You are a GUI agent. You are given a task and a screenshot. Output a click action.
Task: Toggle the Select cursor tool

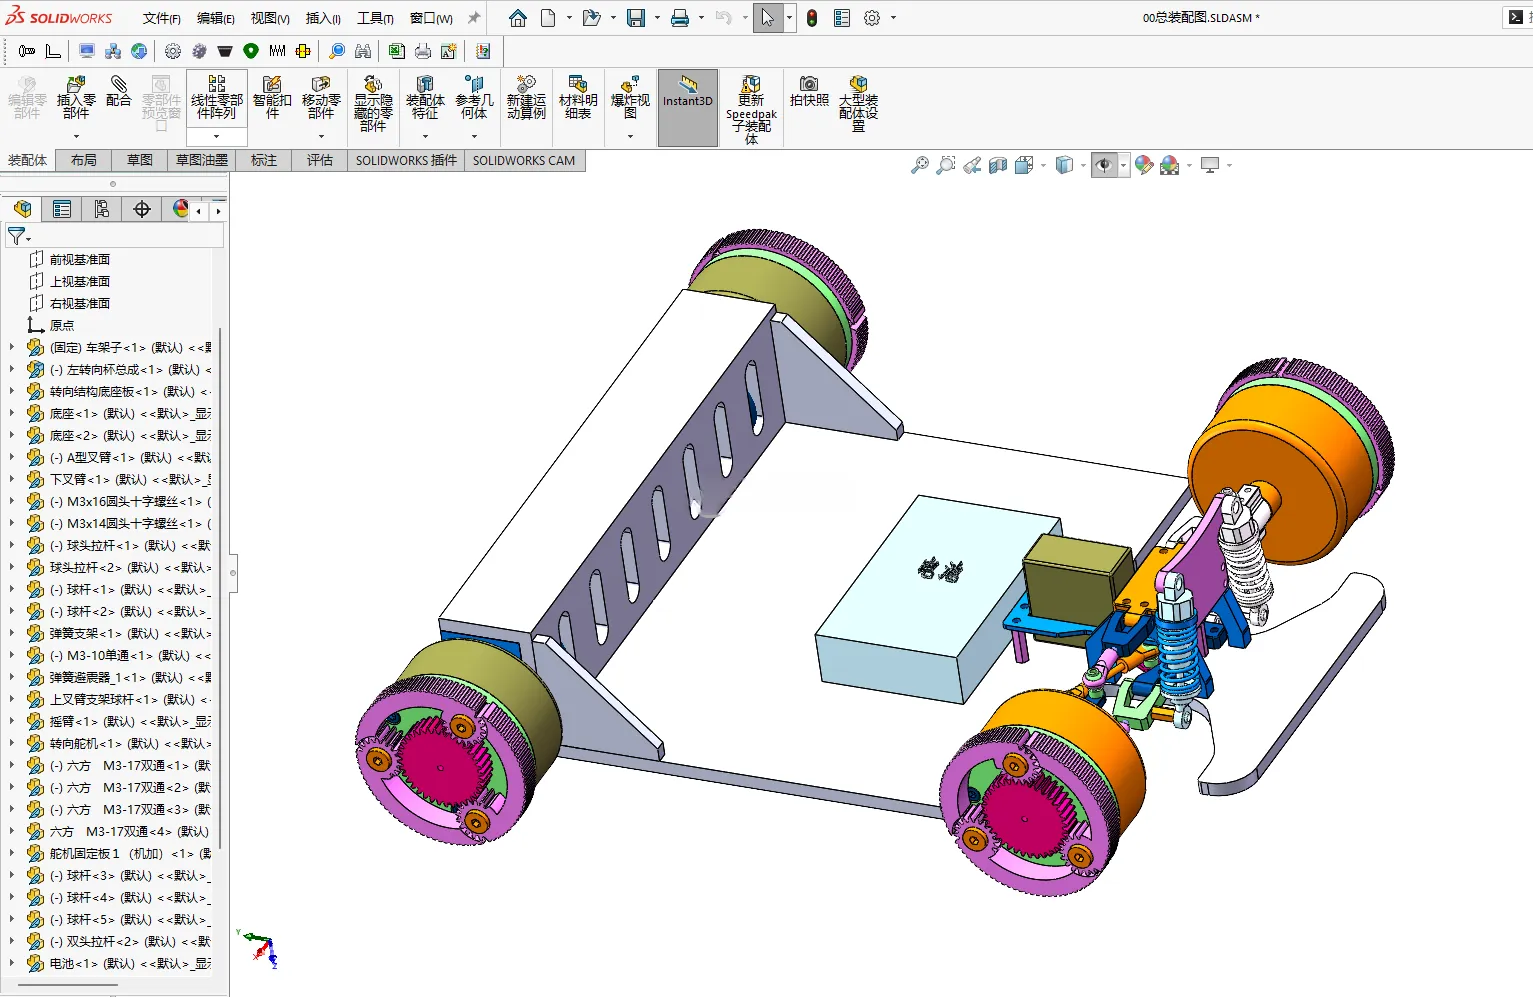[767, 18]
